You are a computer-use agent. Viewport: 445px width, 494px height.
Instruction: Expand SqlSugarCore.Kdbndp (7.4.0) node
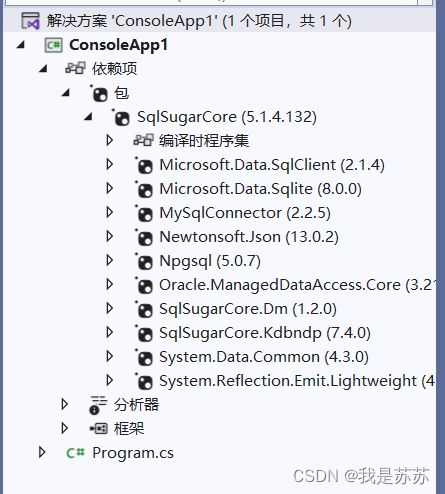pyautogui.click(x=109, y=332)
